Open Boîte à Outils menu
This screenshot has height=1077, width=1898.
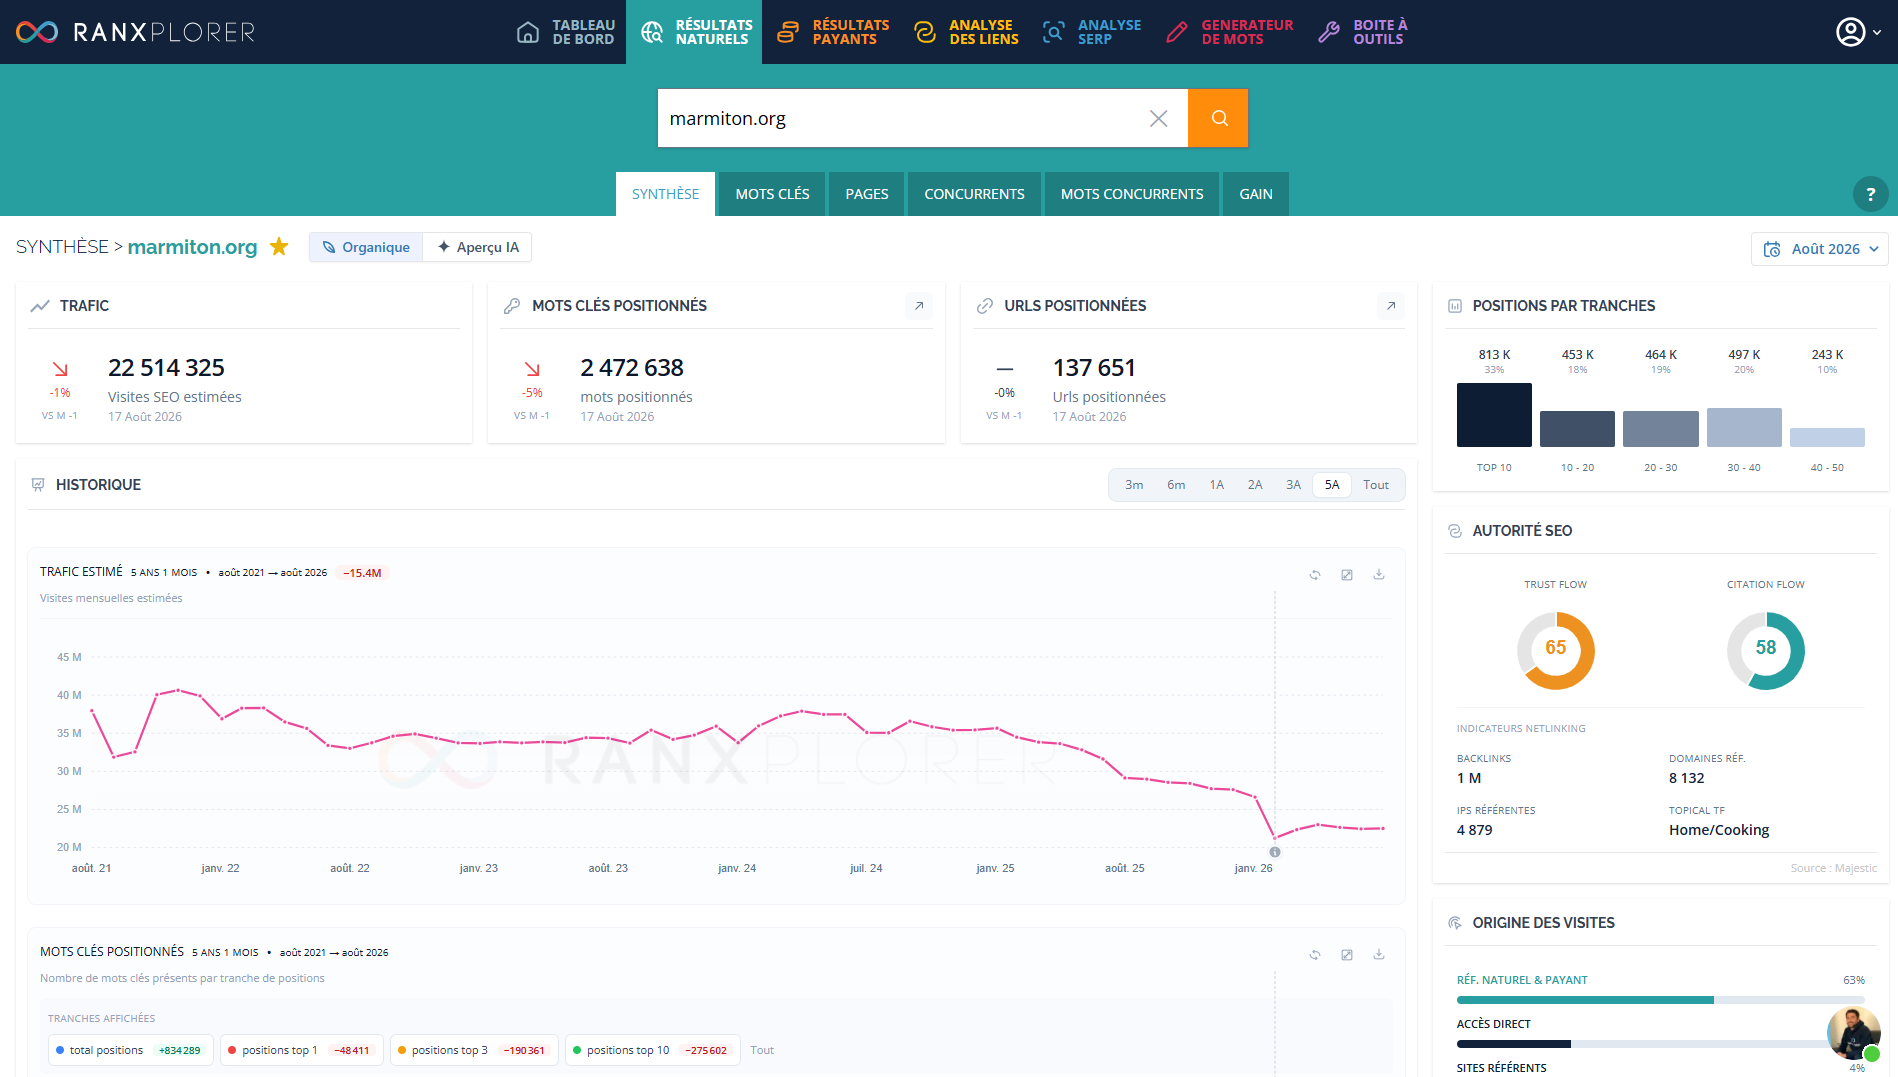point(1362,32)
